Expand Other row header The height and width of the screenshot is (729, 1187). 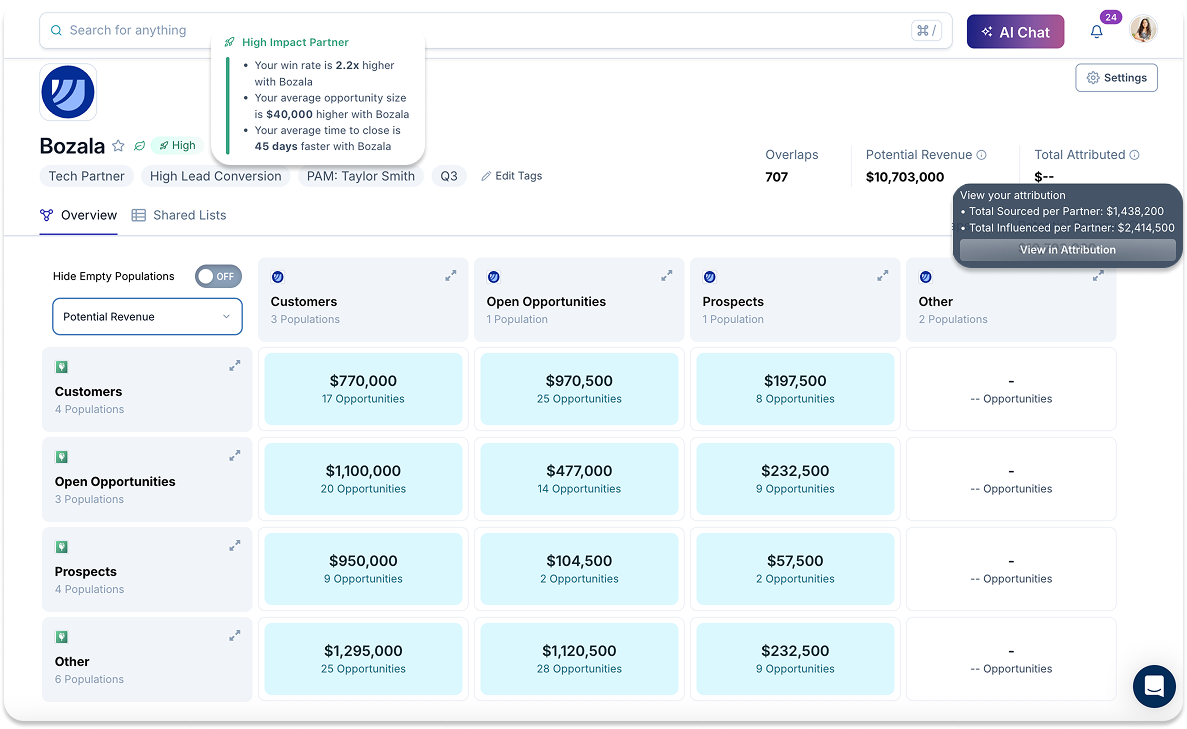(235, 635)
